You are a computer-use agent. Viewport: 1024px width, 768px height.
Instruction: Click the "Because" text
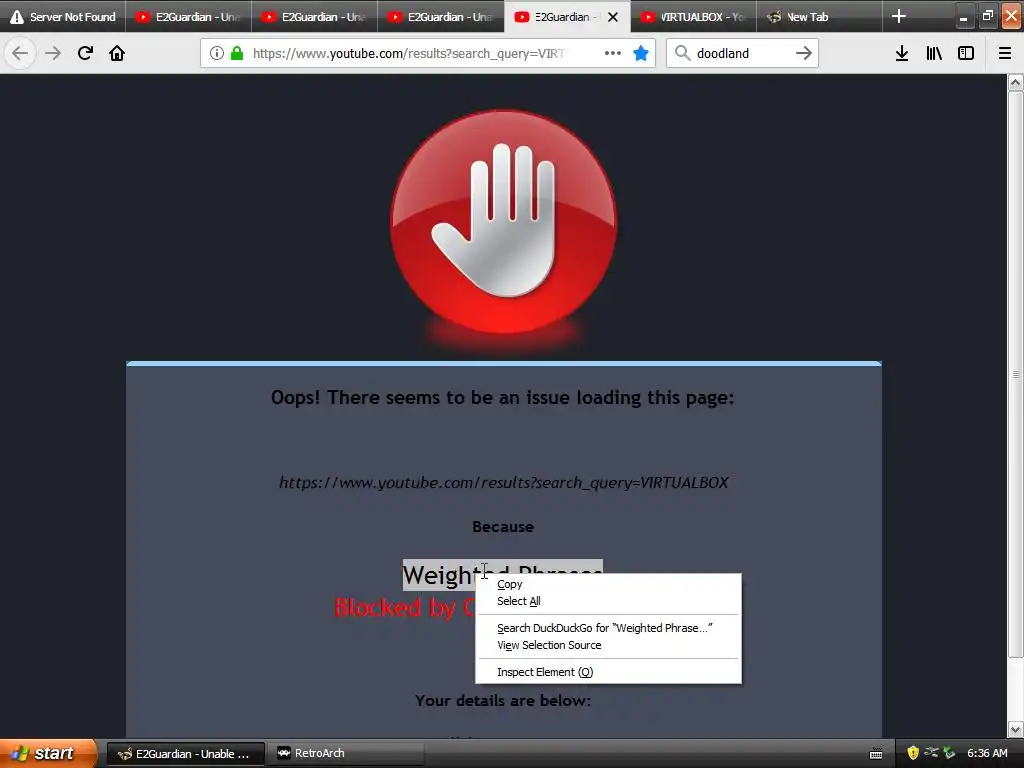[x=503, y=526]
